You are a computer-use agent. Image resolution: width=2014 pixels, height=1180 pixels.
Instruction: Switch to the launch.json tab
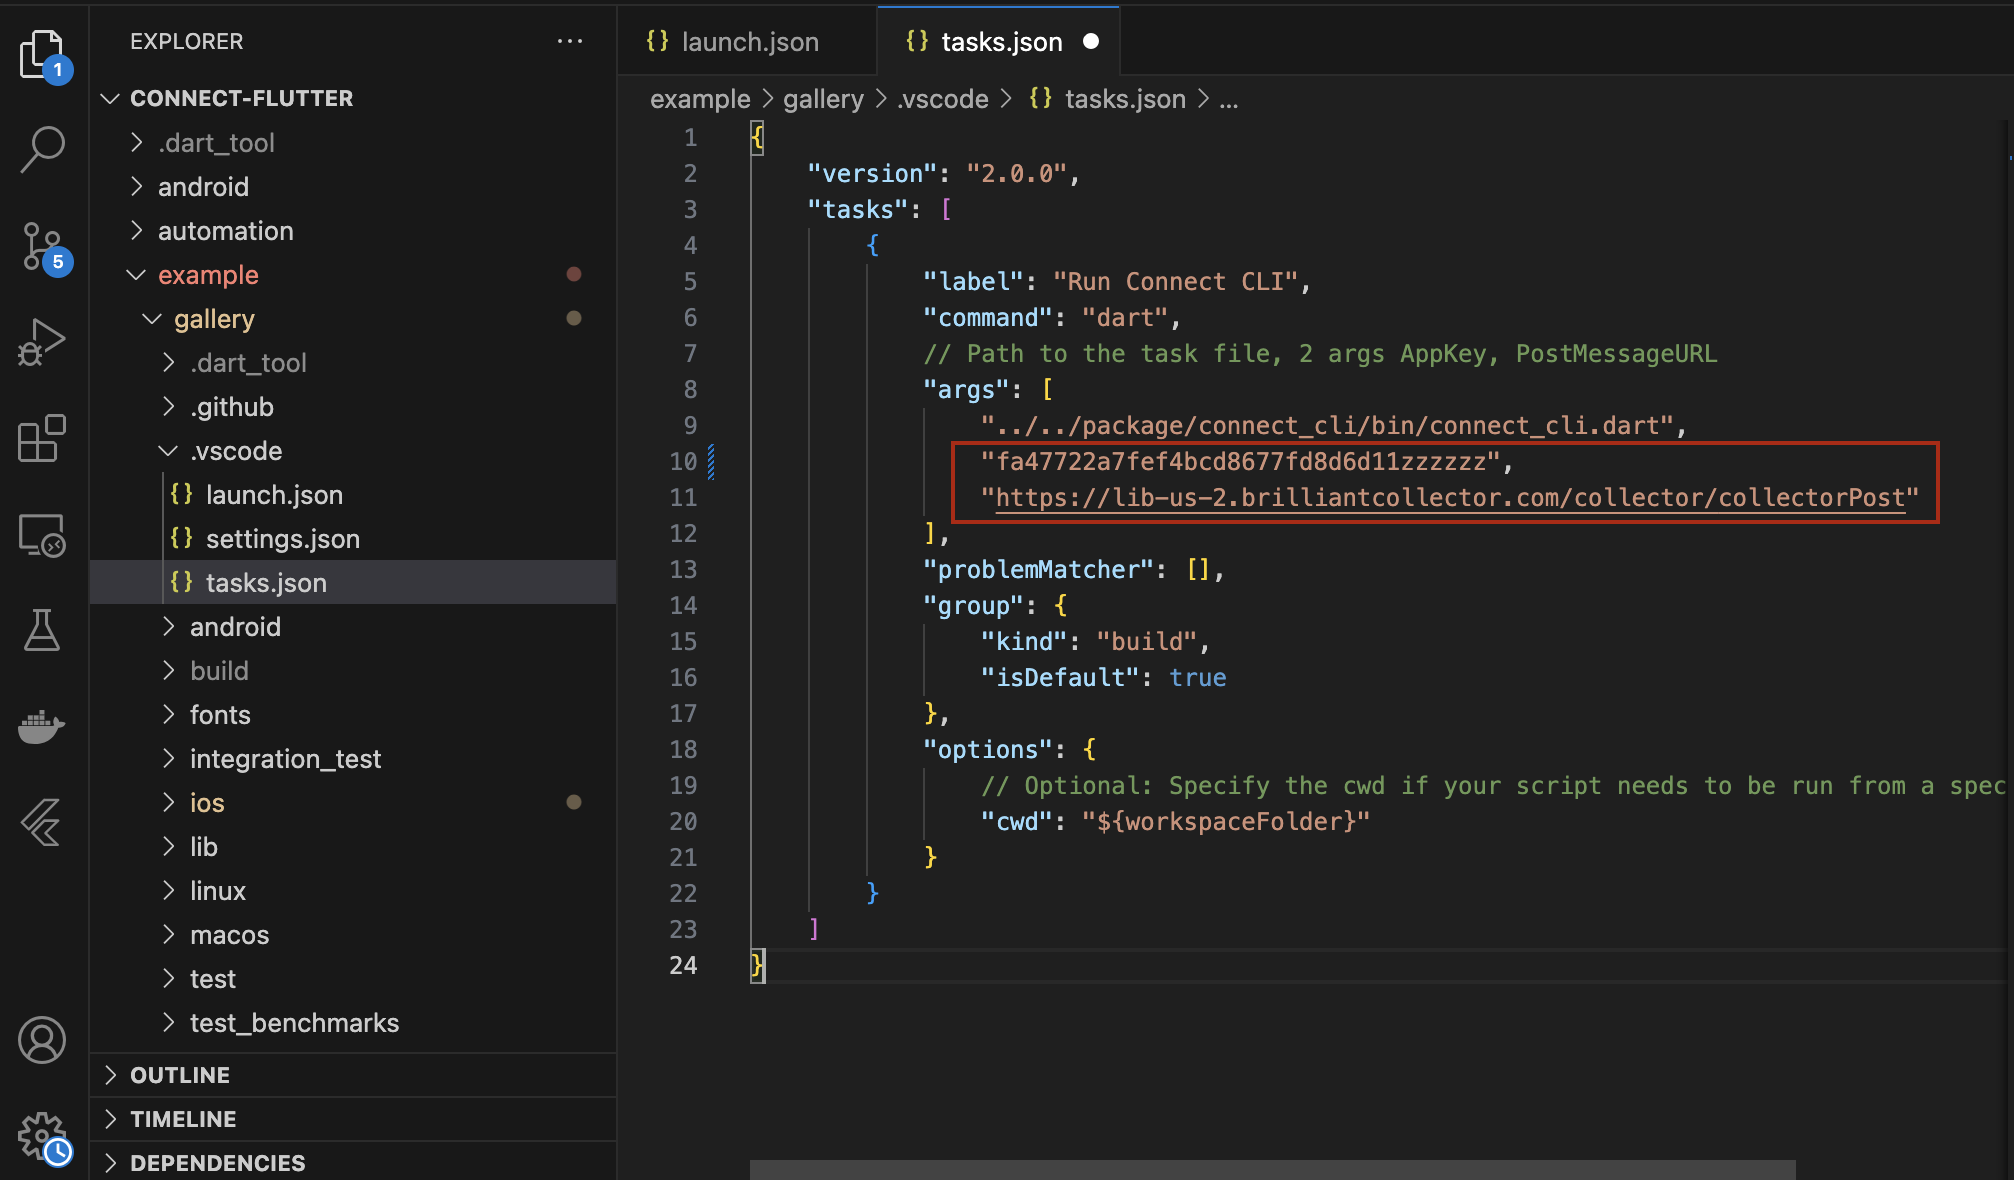pyautogui.click(x=748, y=41)
